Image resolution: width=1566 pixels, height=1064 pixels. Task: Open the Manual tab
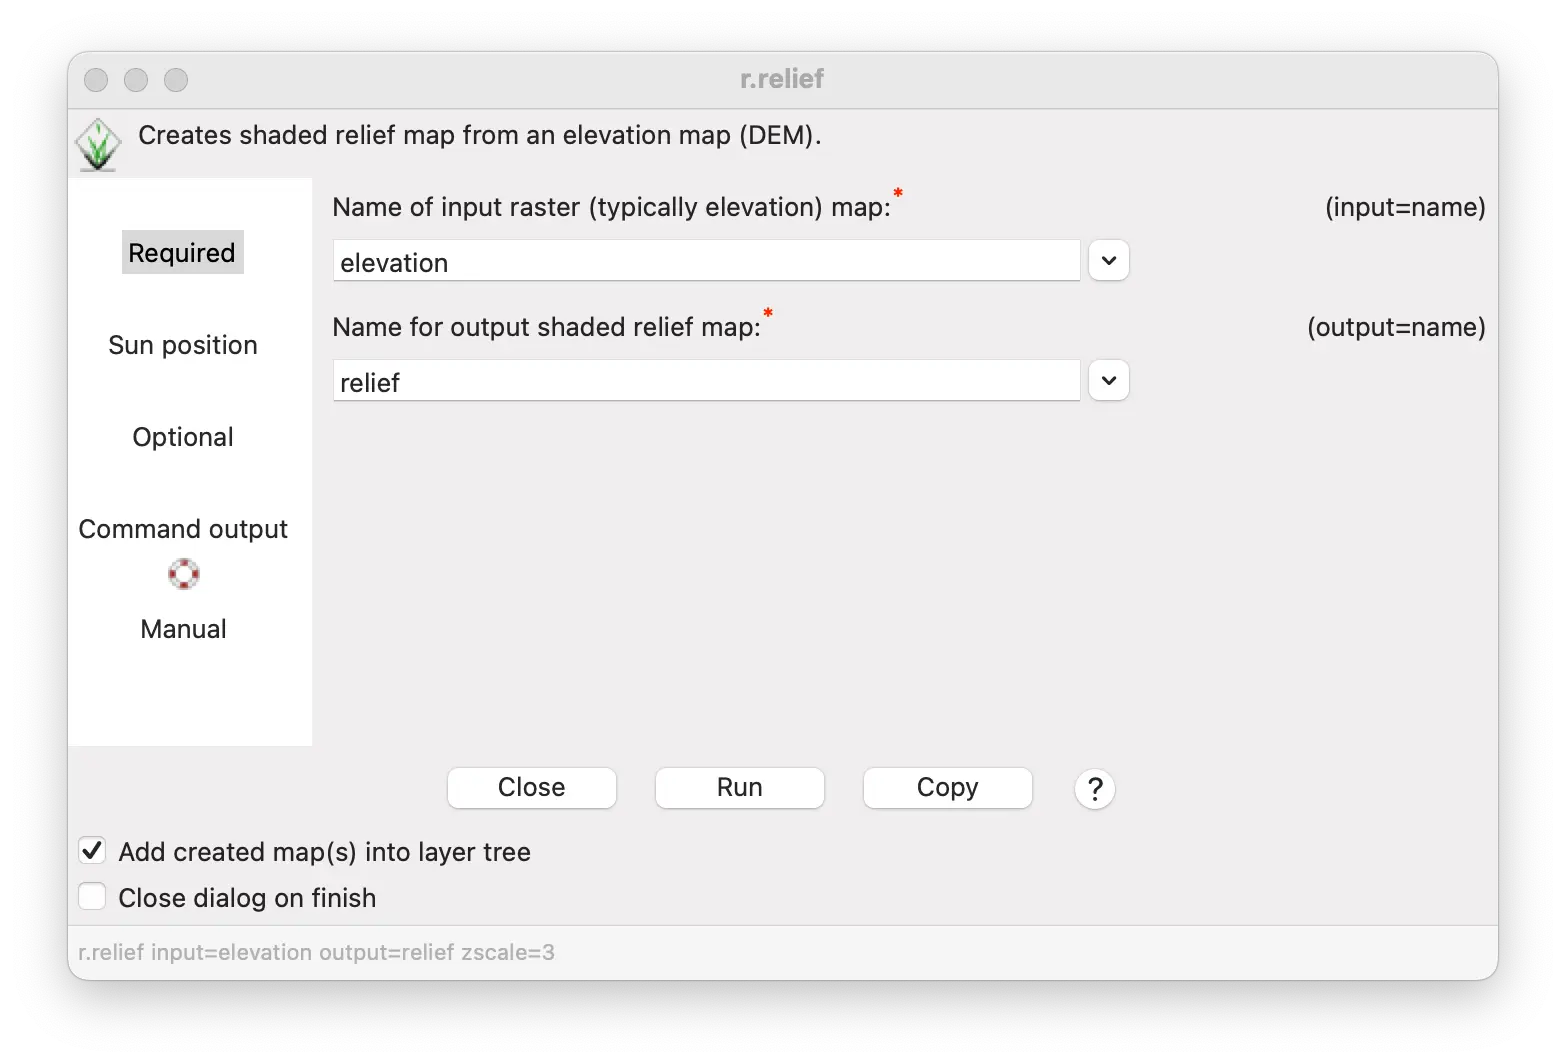183,629
